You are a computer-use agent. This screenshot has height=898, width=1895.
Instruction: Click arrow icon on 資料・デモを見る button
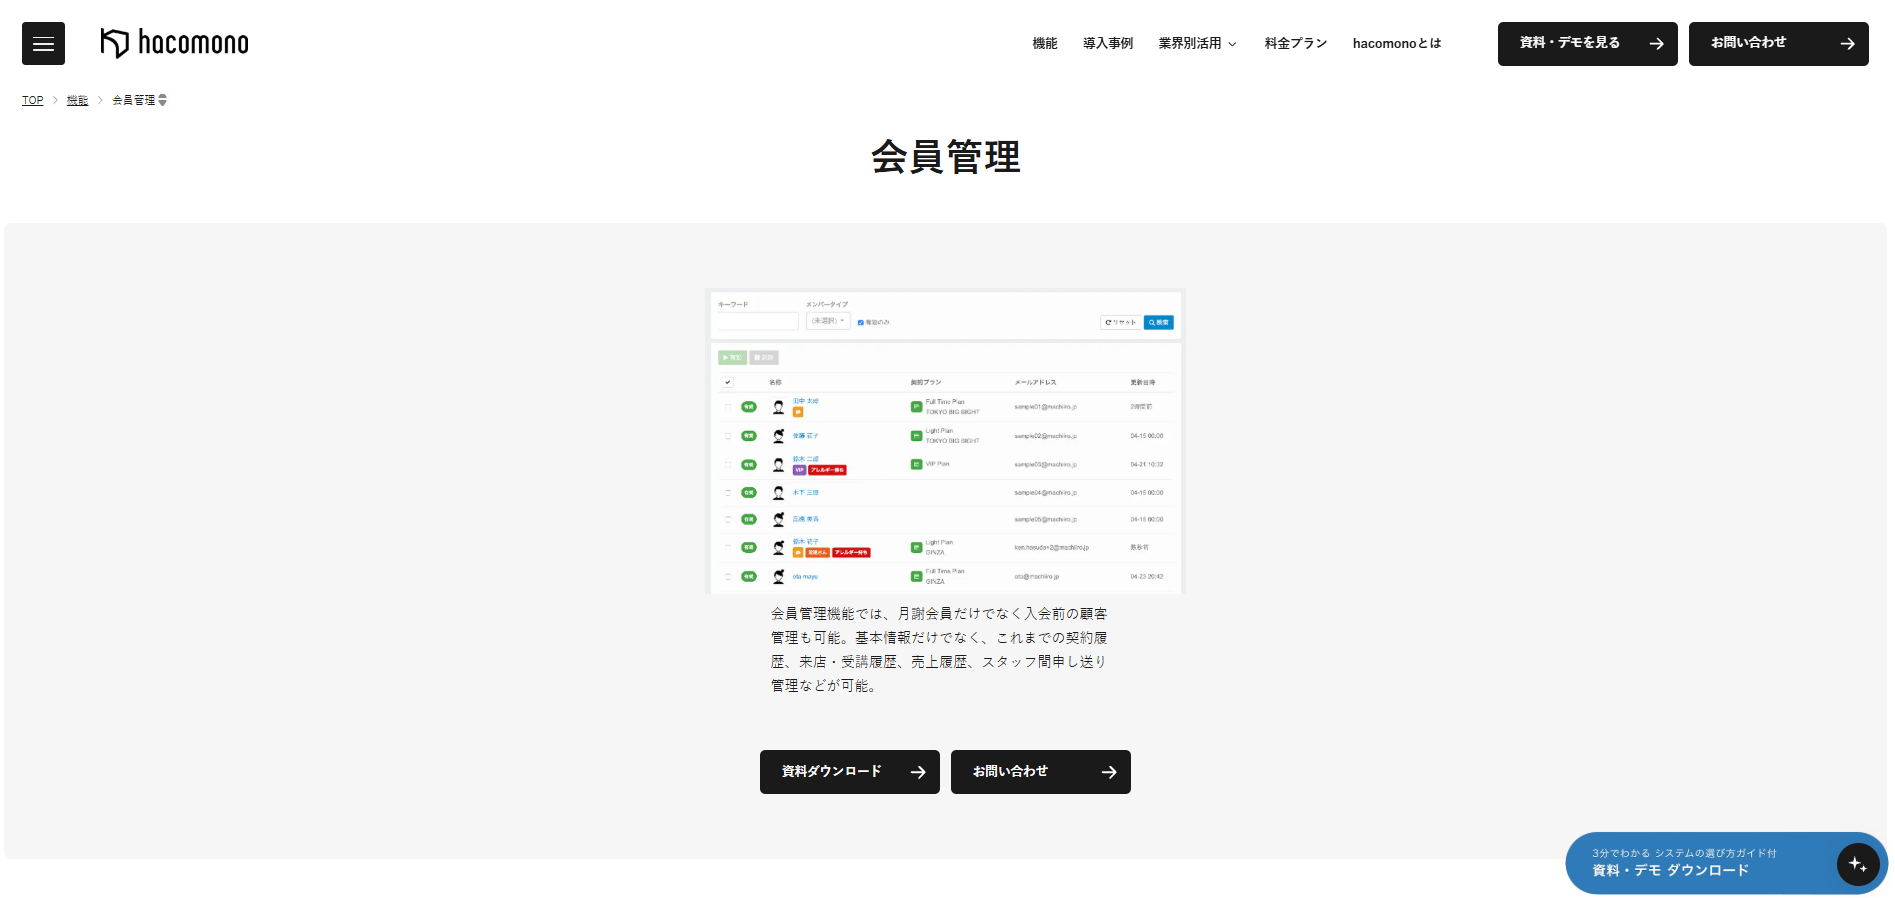click(x=1656, y=44)
